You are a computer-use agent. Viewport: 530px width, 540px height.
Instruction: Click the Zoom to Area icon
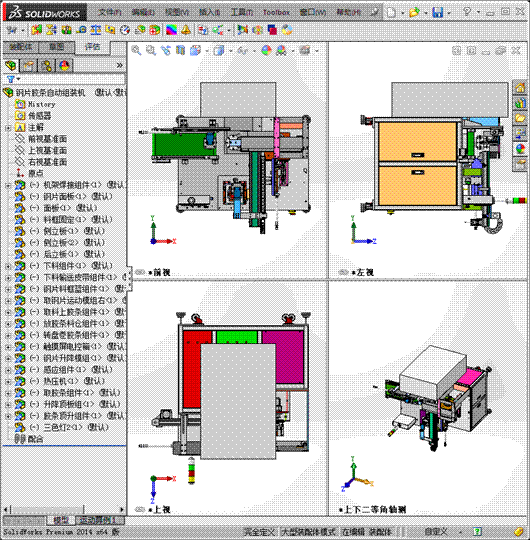[x=151, y=51]
